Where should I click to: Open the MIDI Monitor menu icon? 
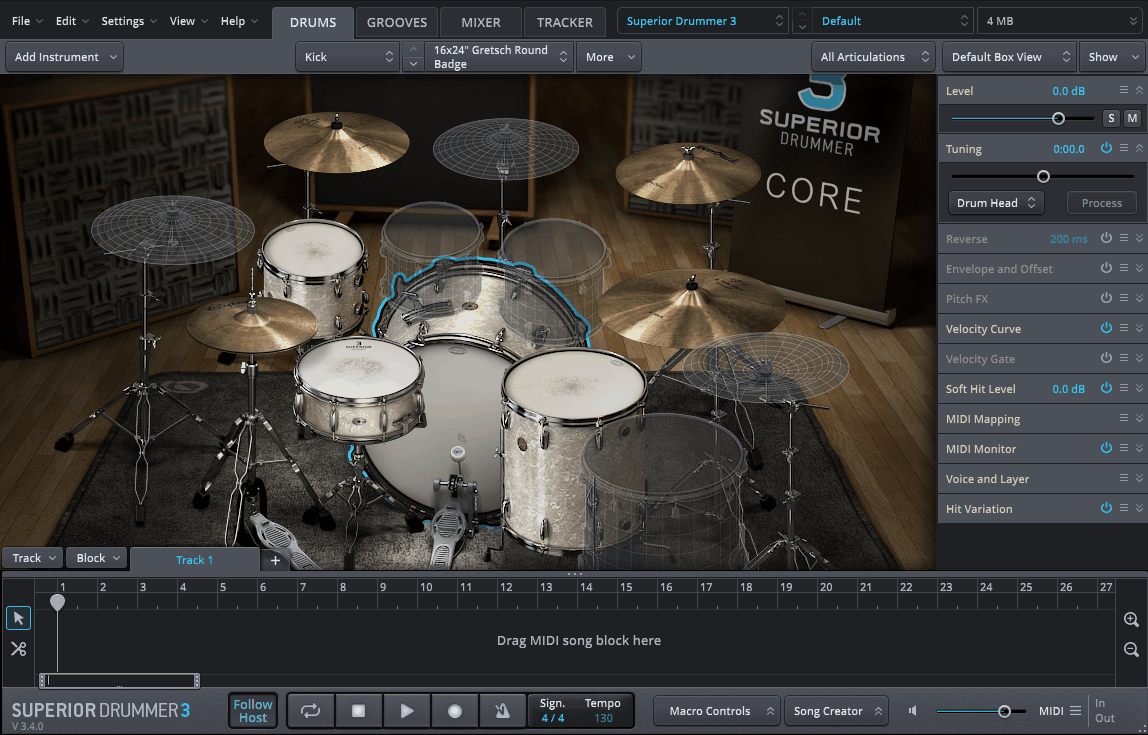[1124, 448]
